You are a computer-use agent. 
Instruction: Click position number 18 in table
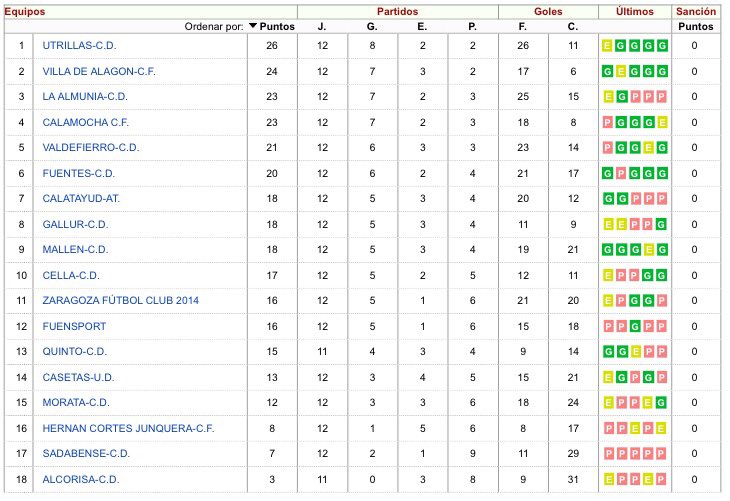[x=21, y=480]
